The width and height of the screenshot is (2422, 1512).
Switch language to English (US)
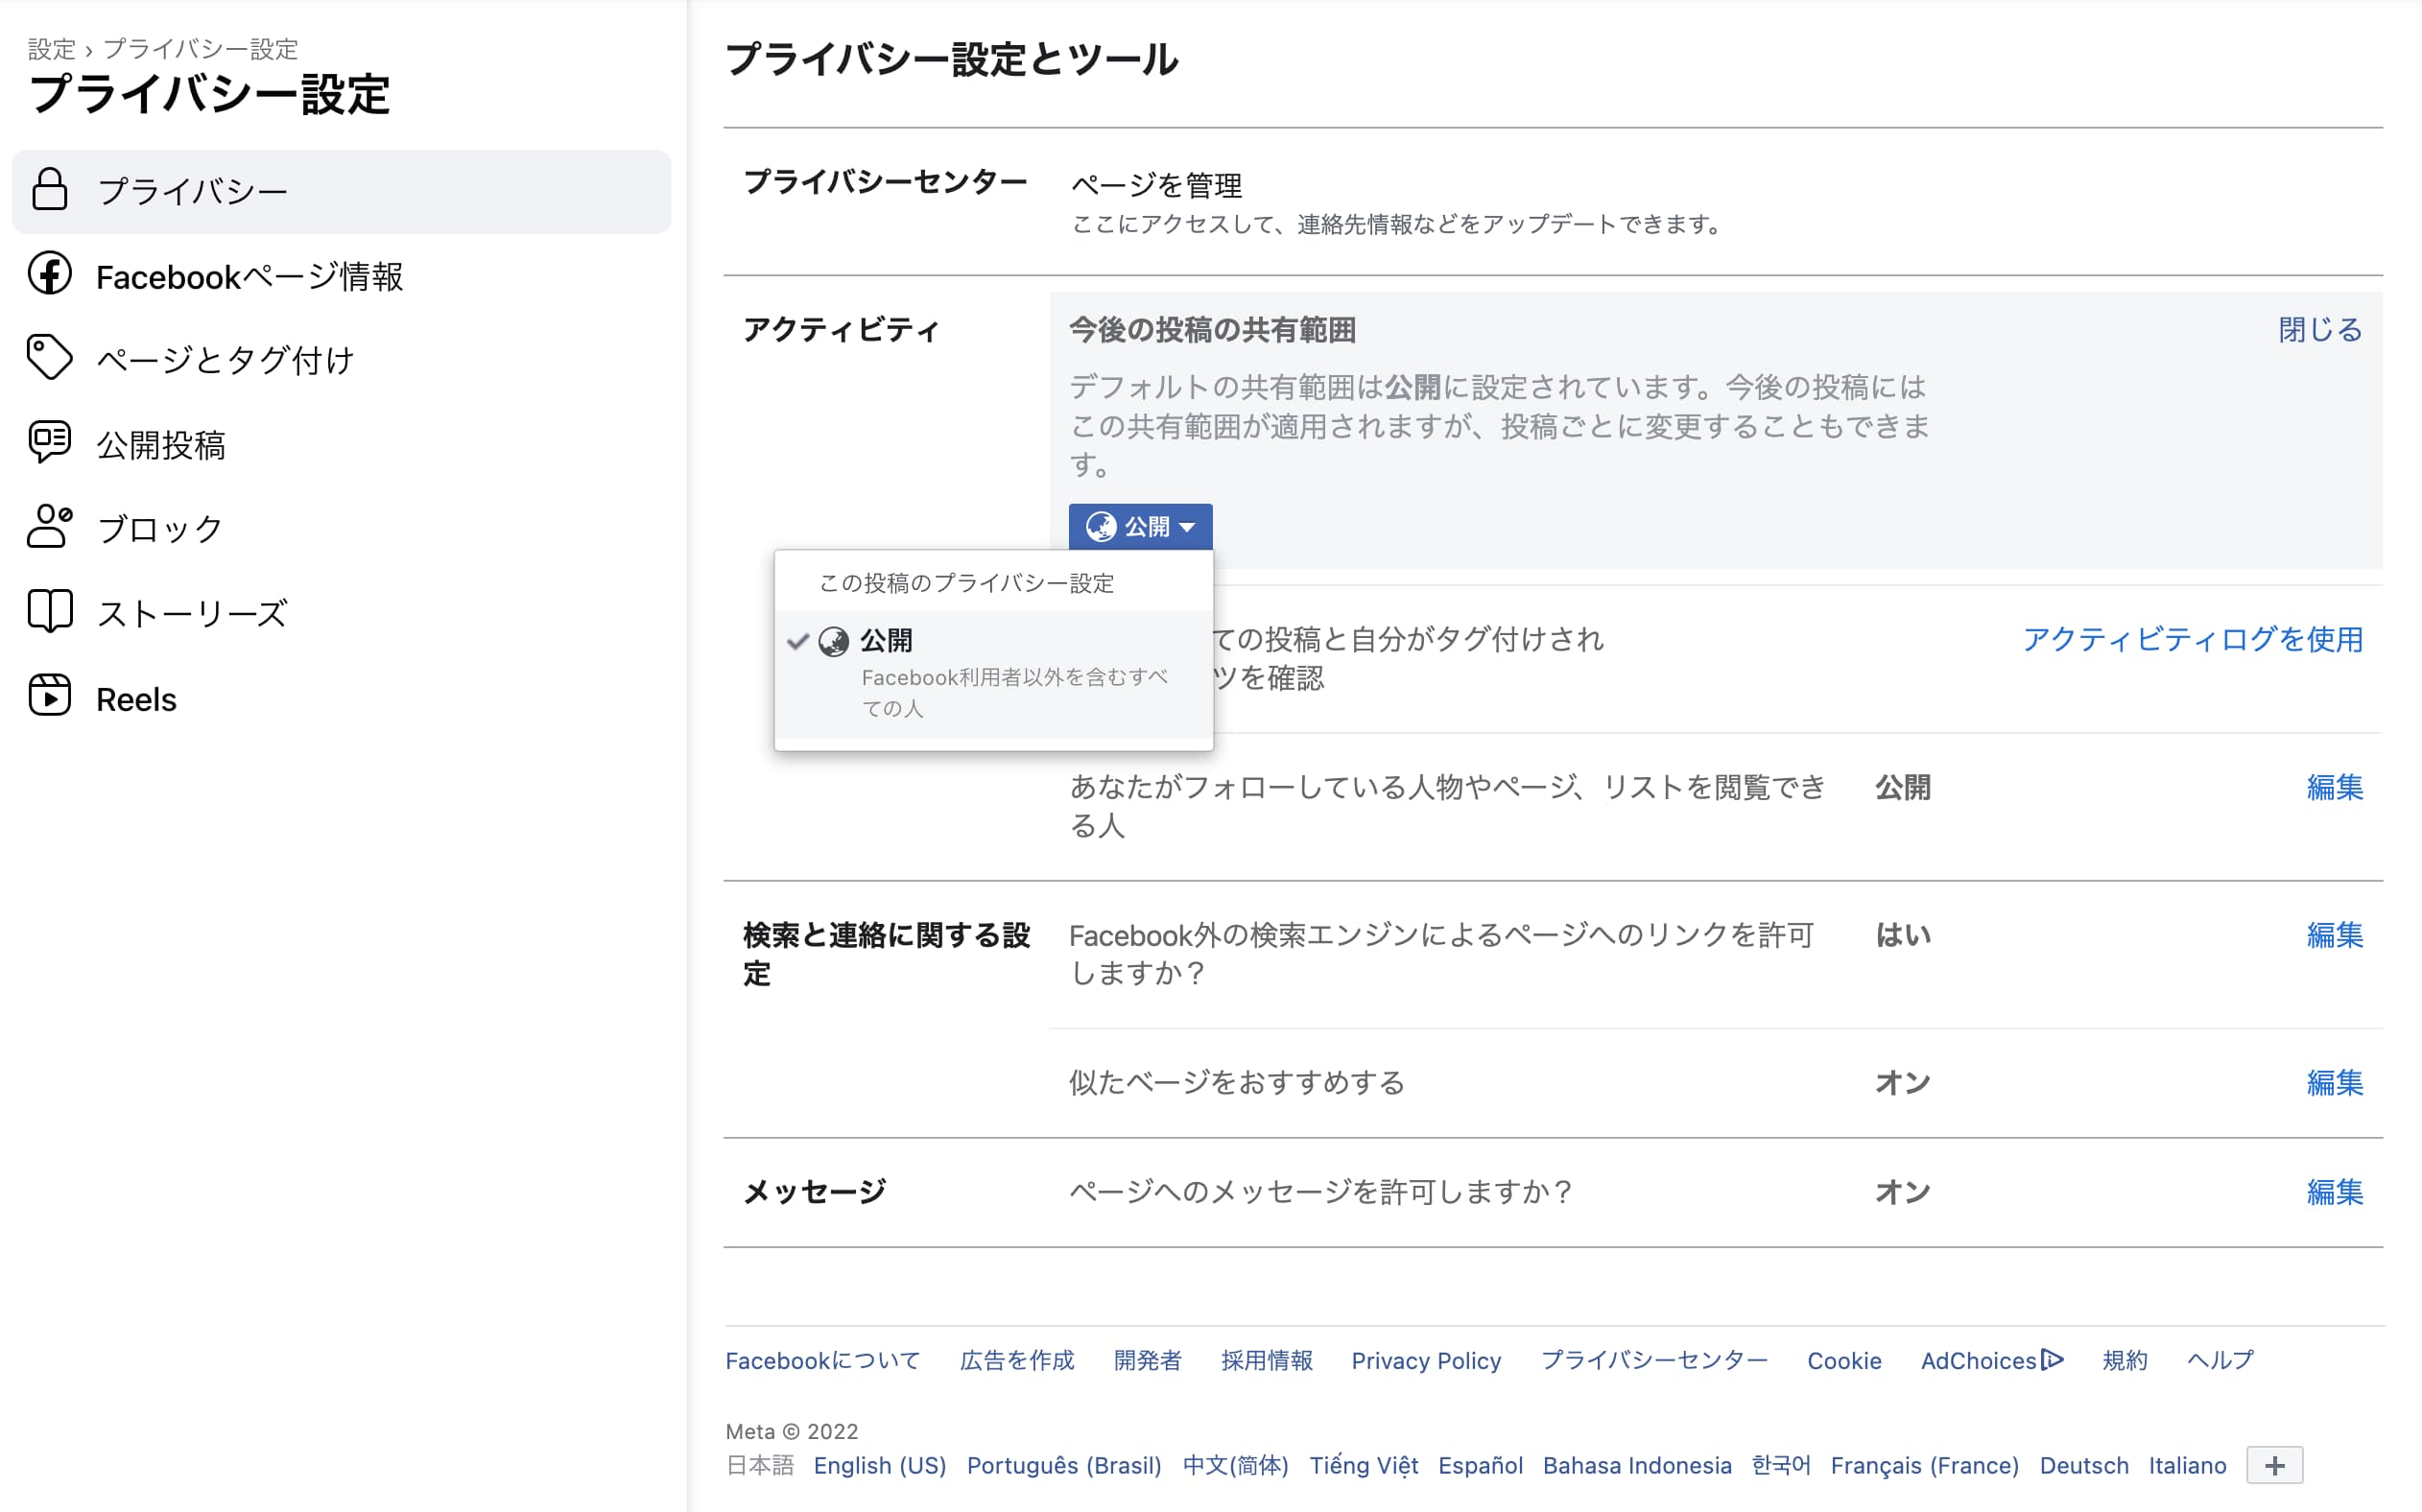879,1465
